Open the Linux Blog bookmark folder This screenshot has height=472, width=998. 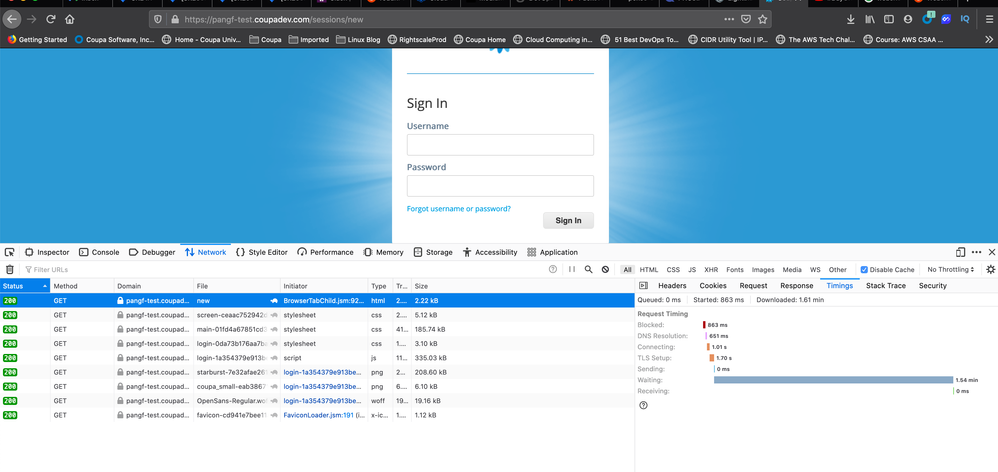click(x=358, y=39)
